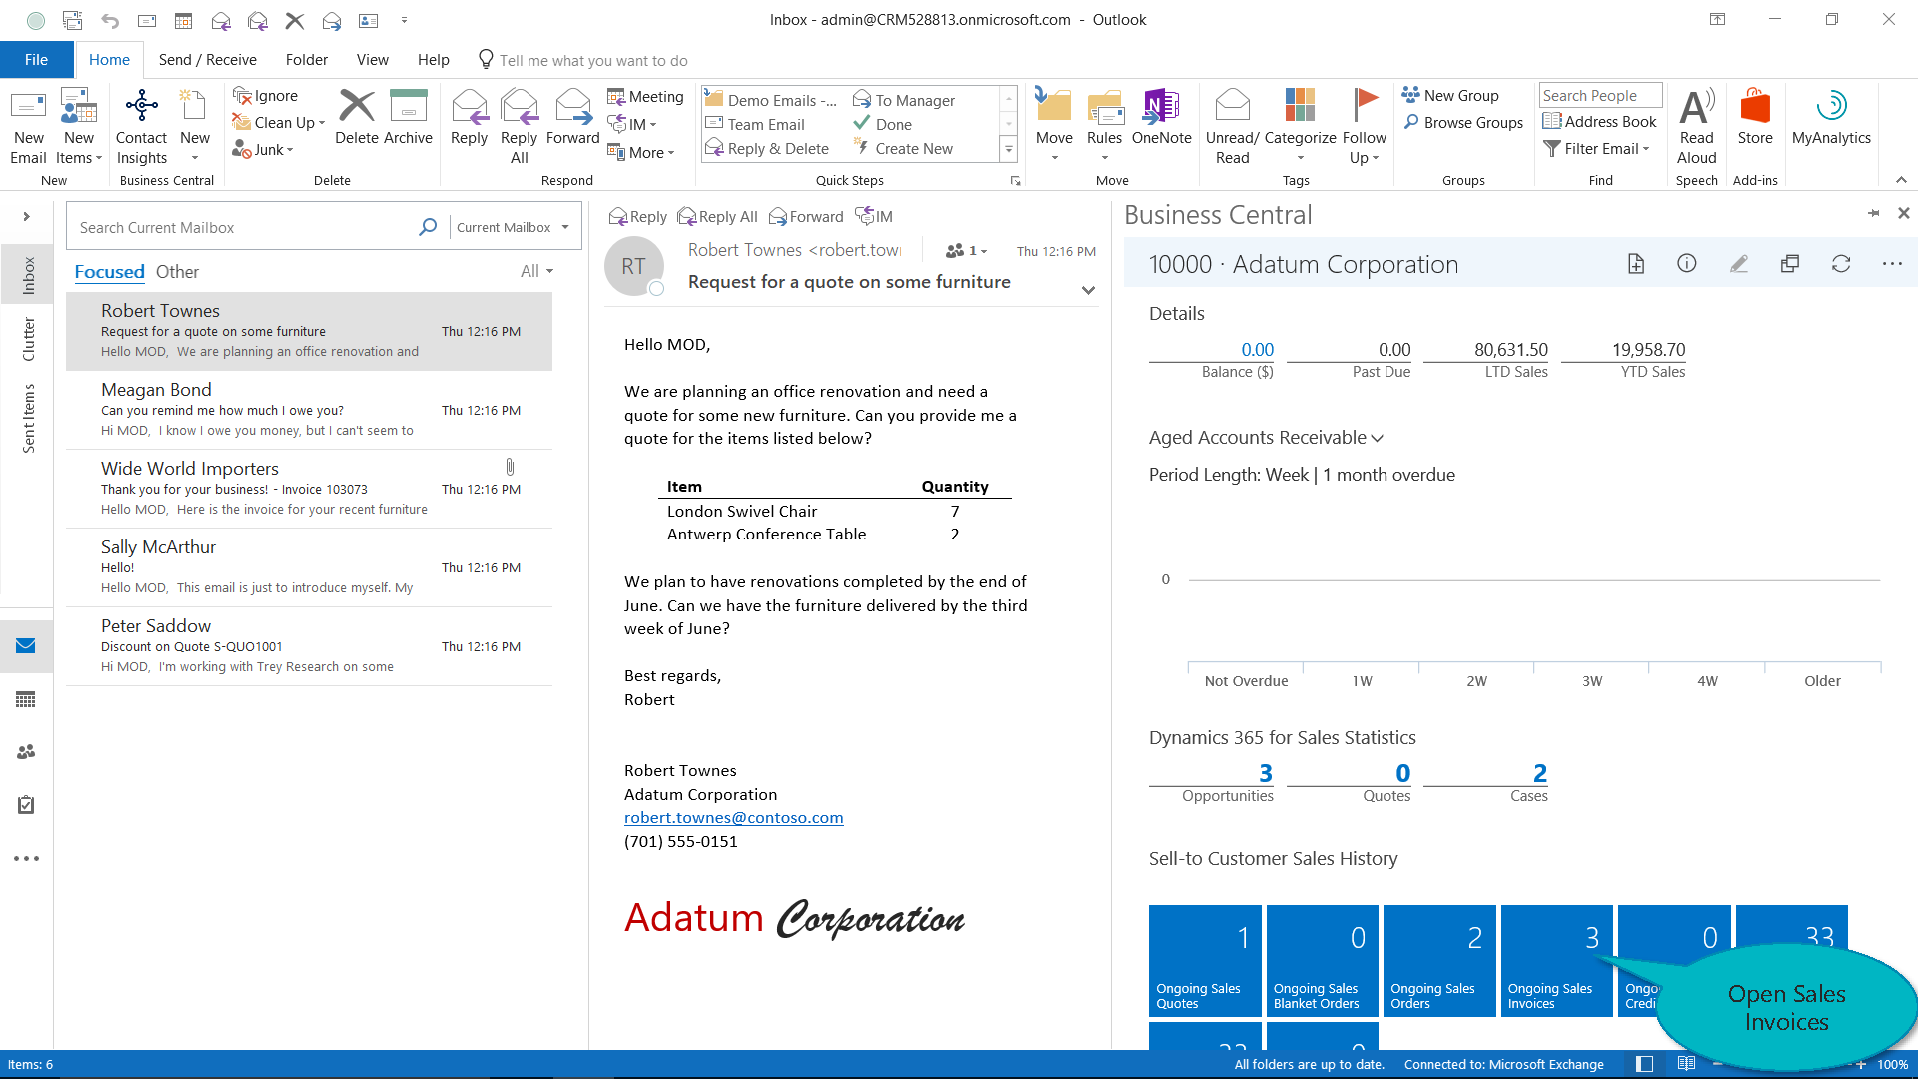1918x1079 pixels.
Task: Expand the Aged Accounts Receivable chevron
Action: pos(1378,438)
